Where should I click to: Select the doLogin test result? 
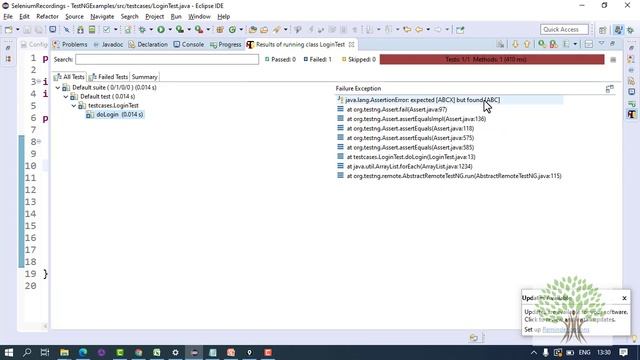pos(115,115)
